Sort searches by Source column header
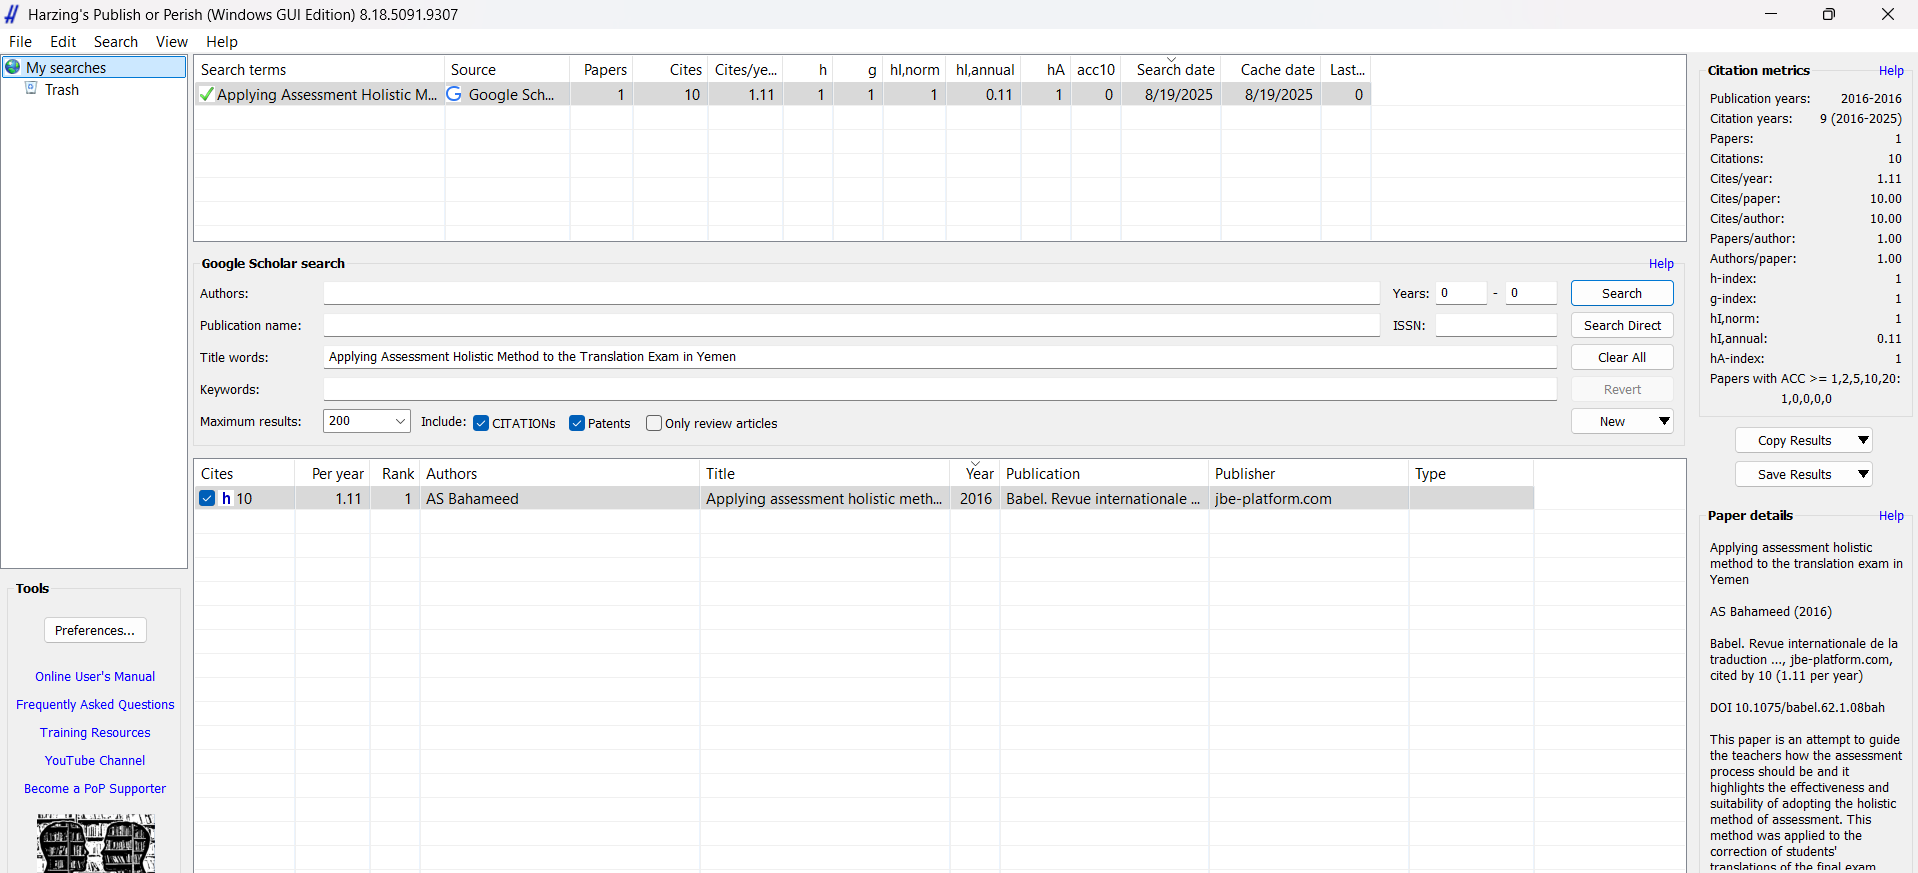The image size is (1918, 873). [507, 69]
